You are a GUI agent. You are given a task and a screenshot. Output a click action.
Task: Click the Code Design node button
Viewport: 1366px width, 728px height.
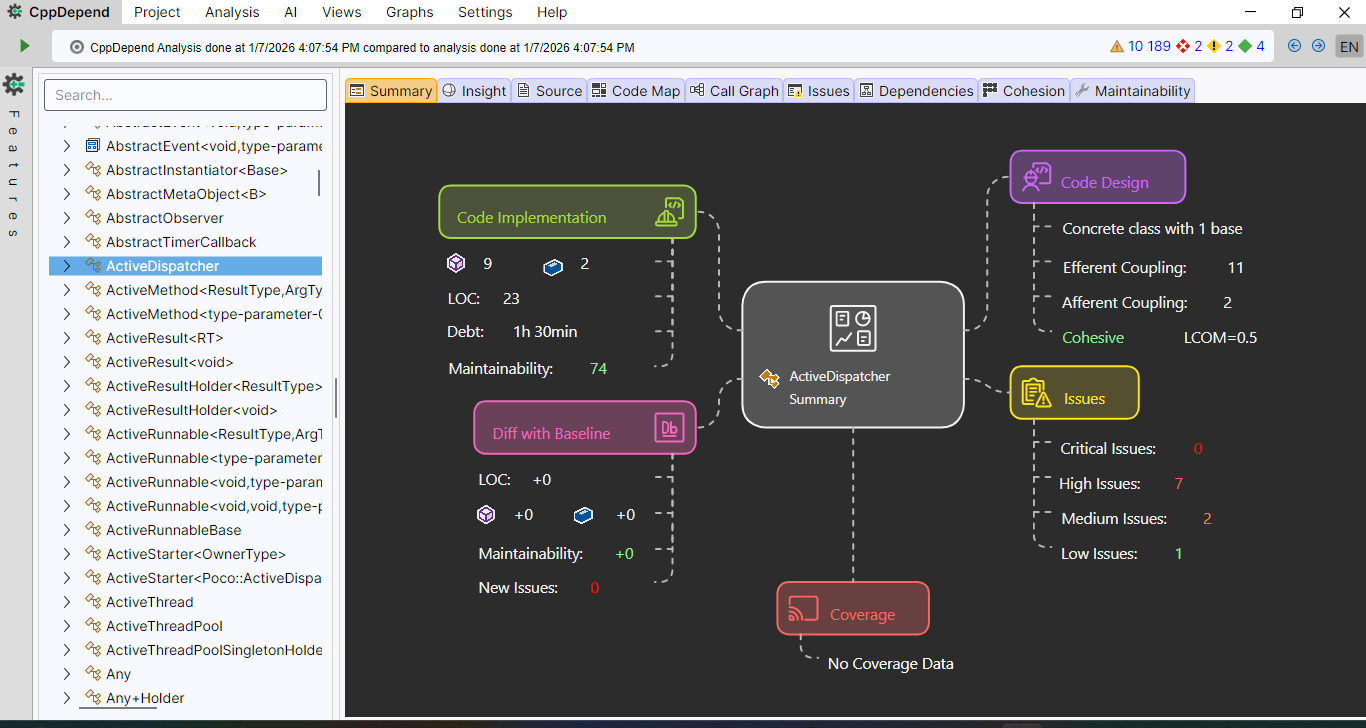point(1097,177)
